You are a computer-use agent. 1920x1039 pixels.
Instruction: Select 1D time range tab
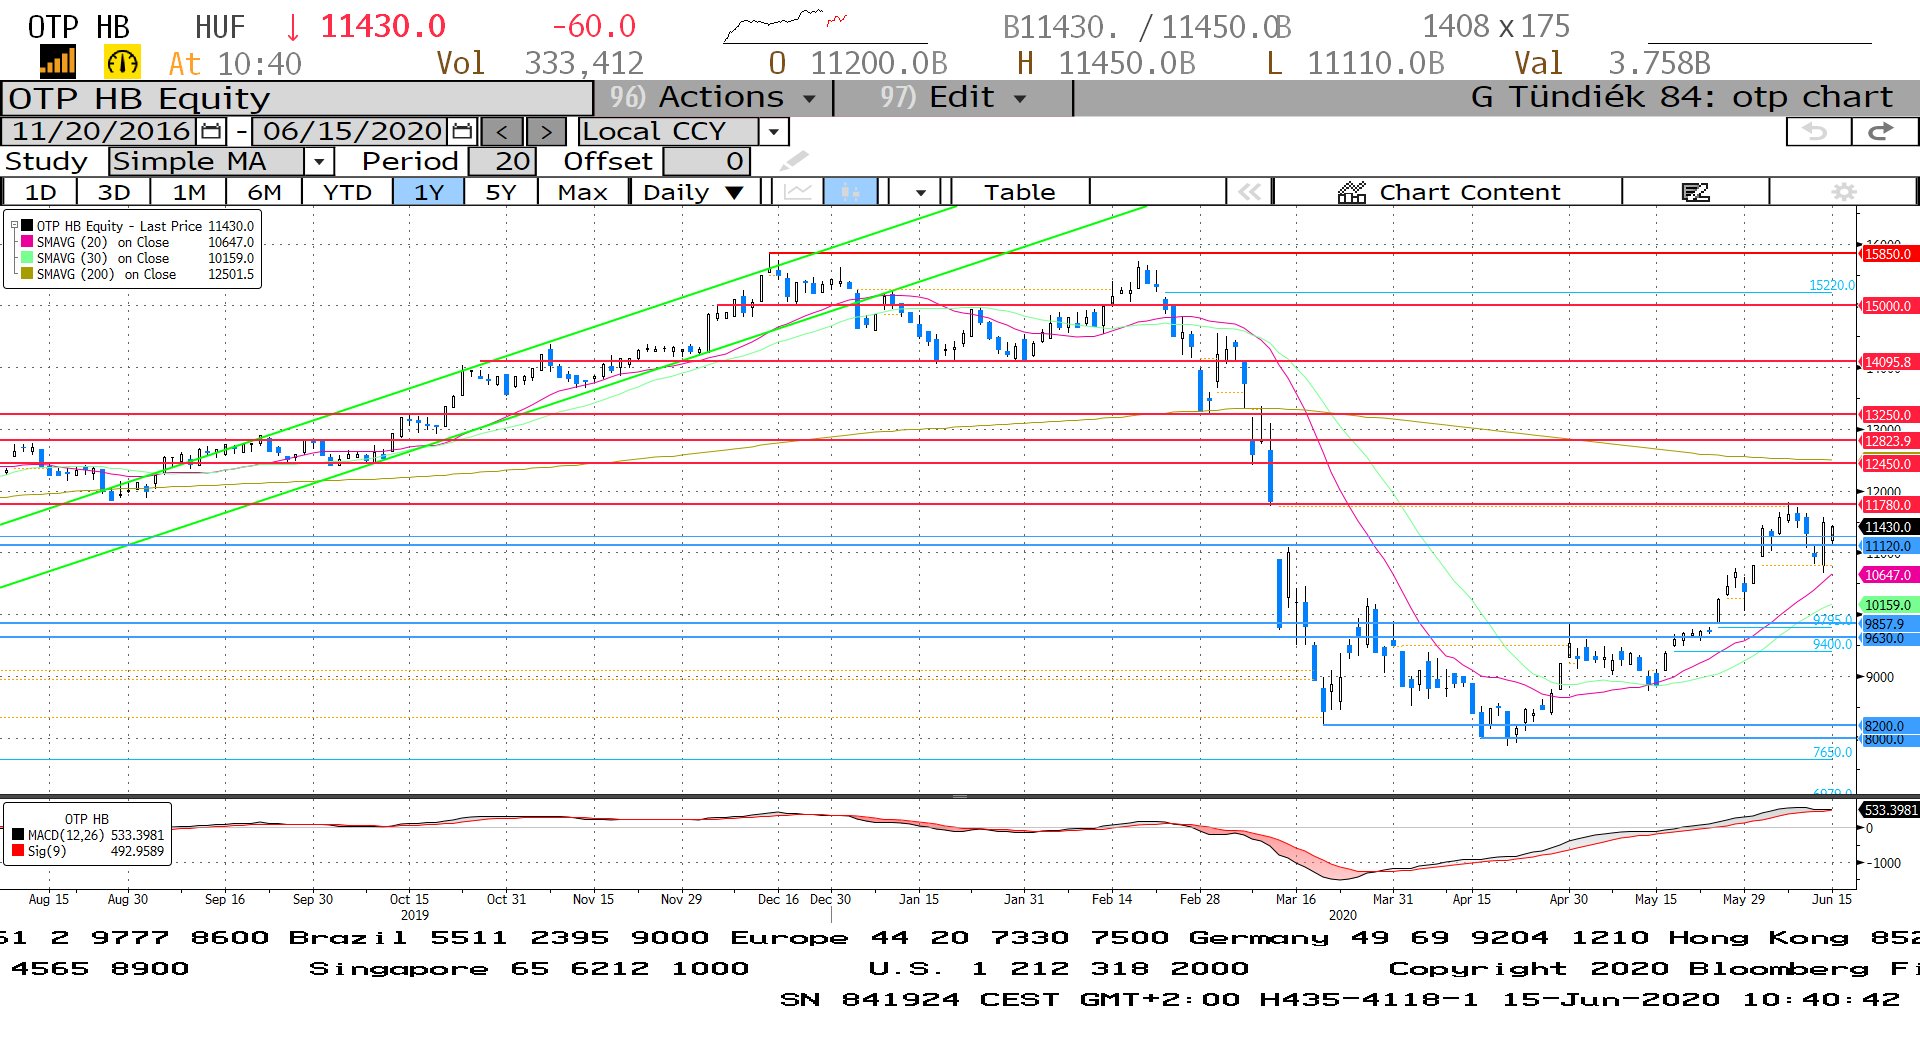40,192
